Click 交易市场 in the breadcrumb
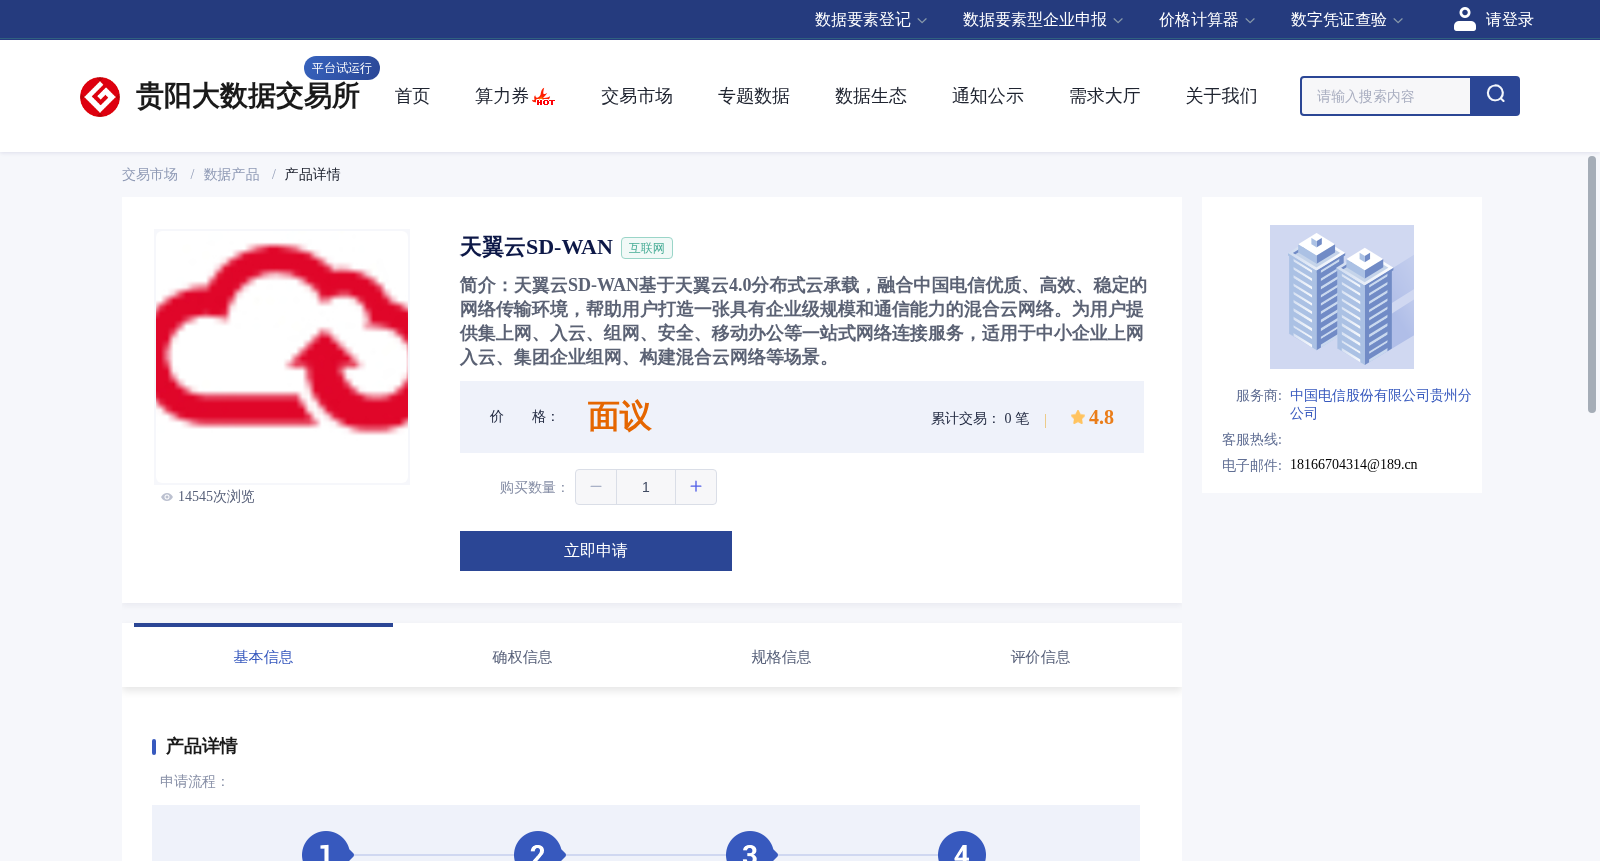 [x=150, y=175]
